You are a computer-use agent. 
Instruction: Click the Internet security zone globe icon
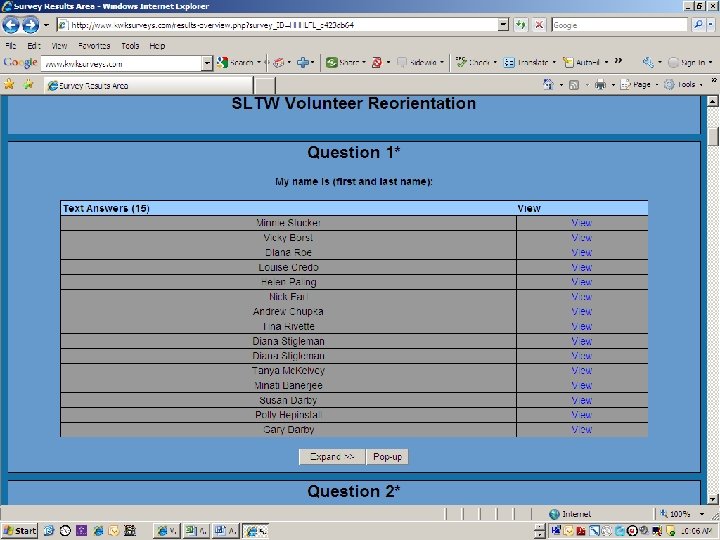[554, 514]
